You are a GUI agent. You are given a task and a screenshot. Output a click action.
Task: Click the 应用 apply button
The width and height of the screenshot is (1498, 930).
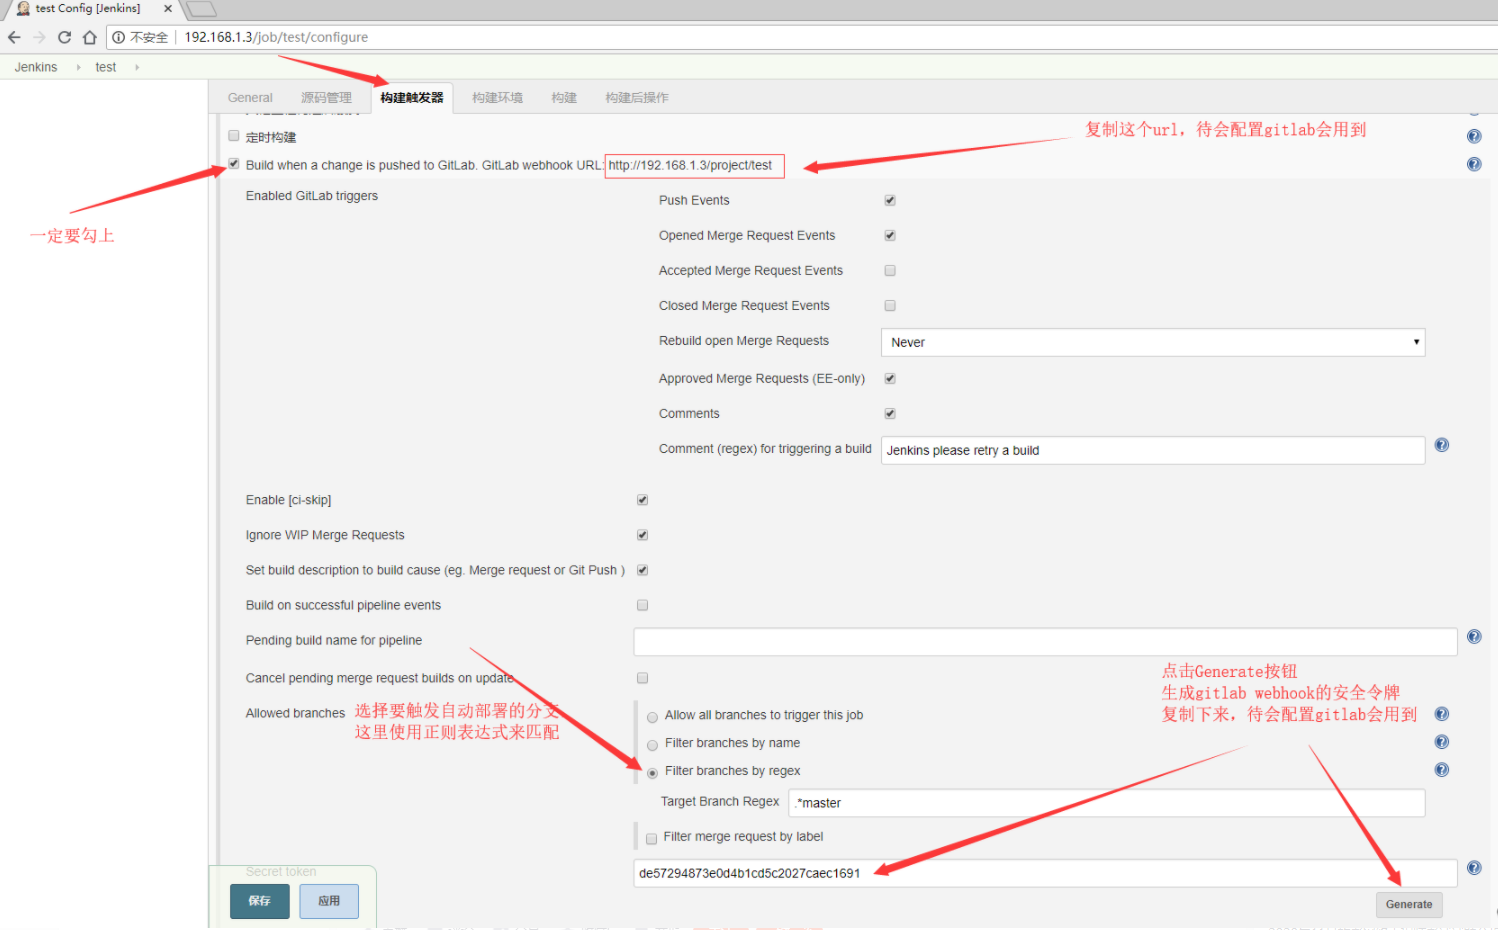pos(329,901)
